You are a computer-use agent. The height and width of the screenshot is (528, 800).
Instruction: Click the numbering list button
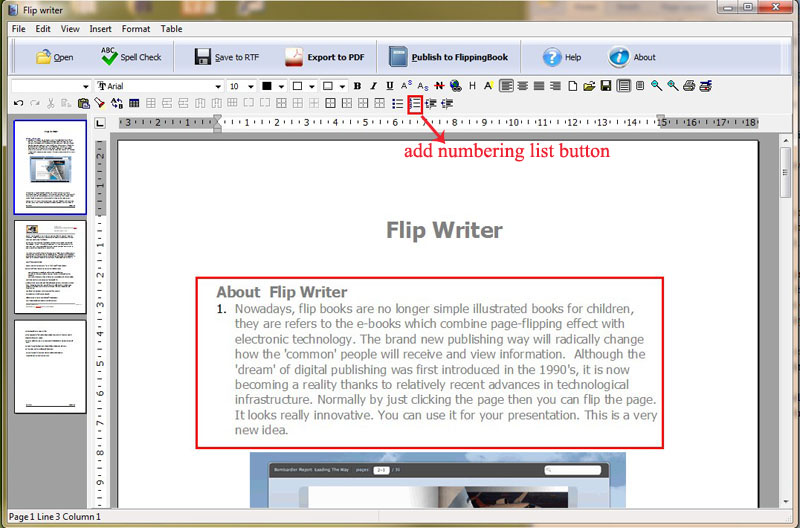click(x=415, y=104)
